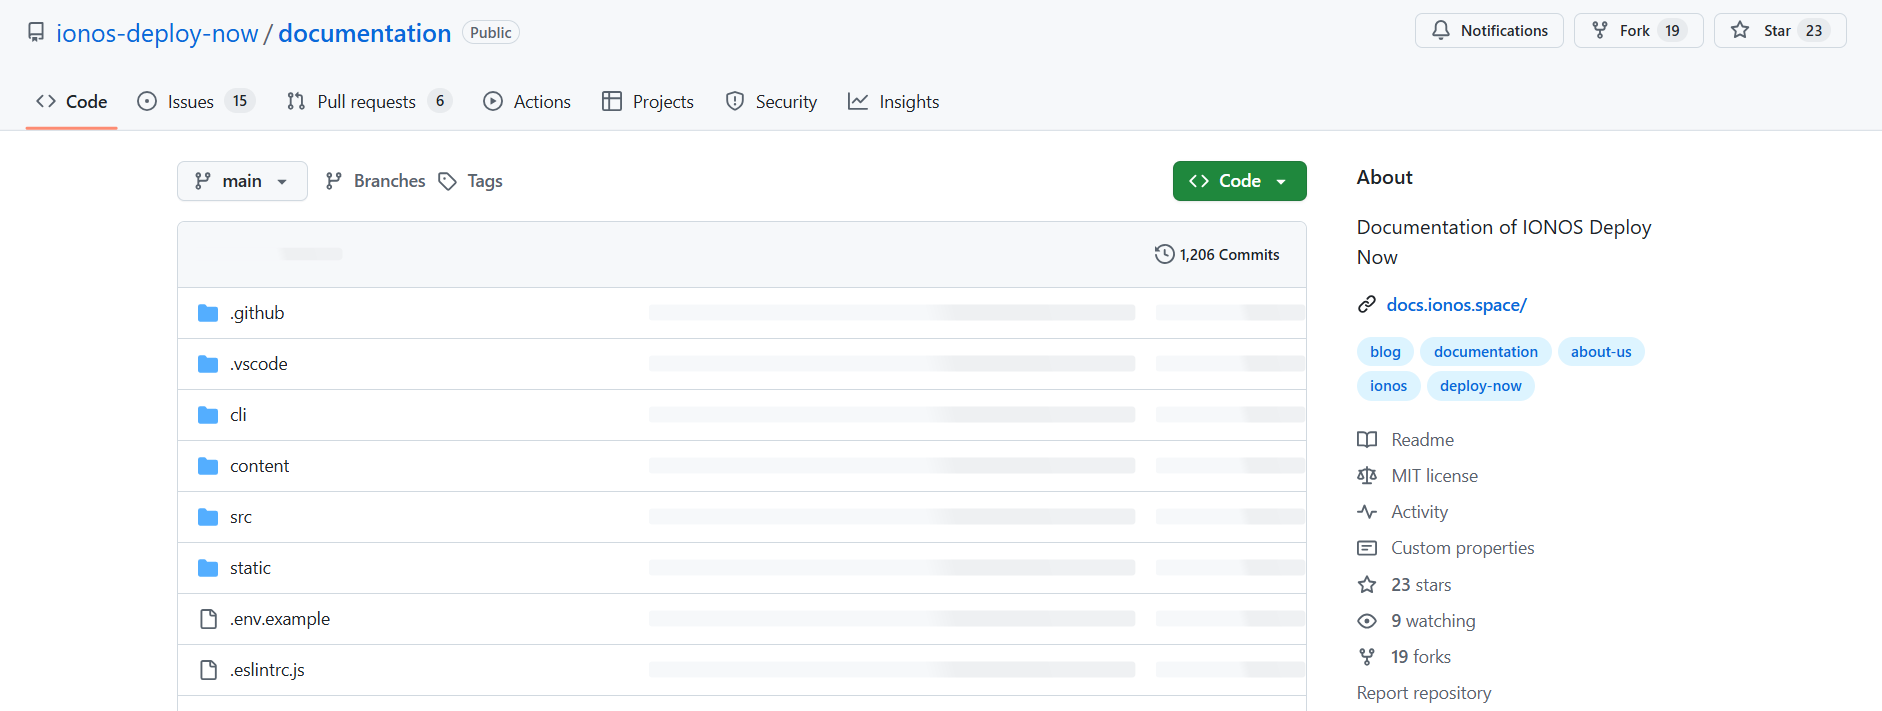
Task: Click the fork icon beside 19 forks
Action: click(x=1367, y=657)
